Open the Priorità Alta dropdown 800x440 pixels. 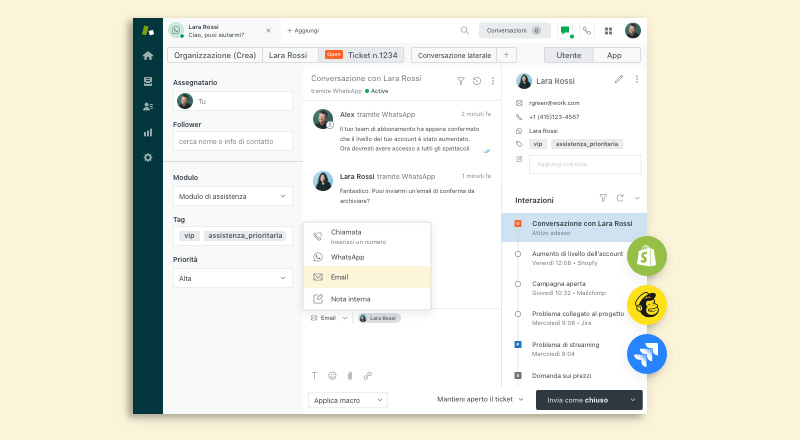click(x=233, y=278)
